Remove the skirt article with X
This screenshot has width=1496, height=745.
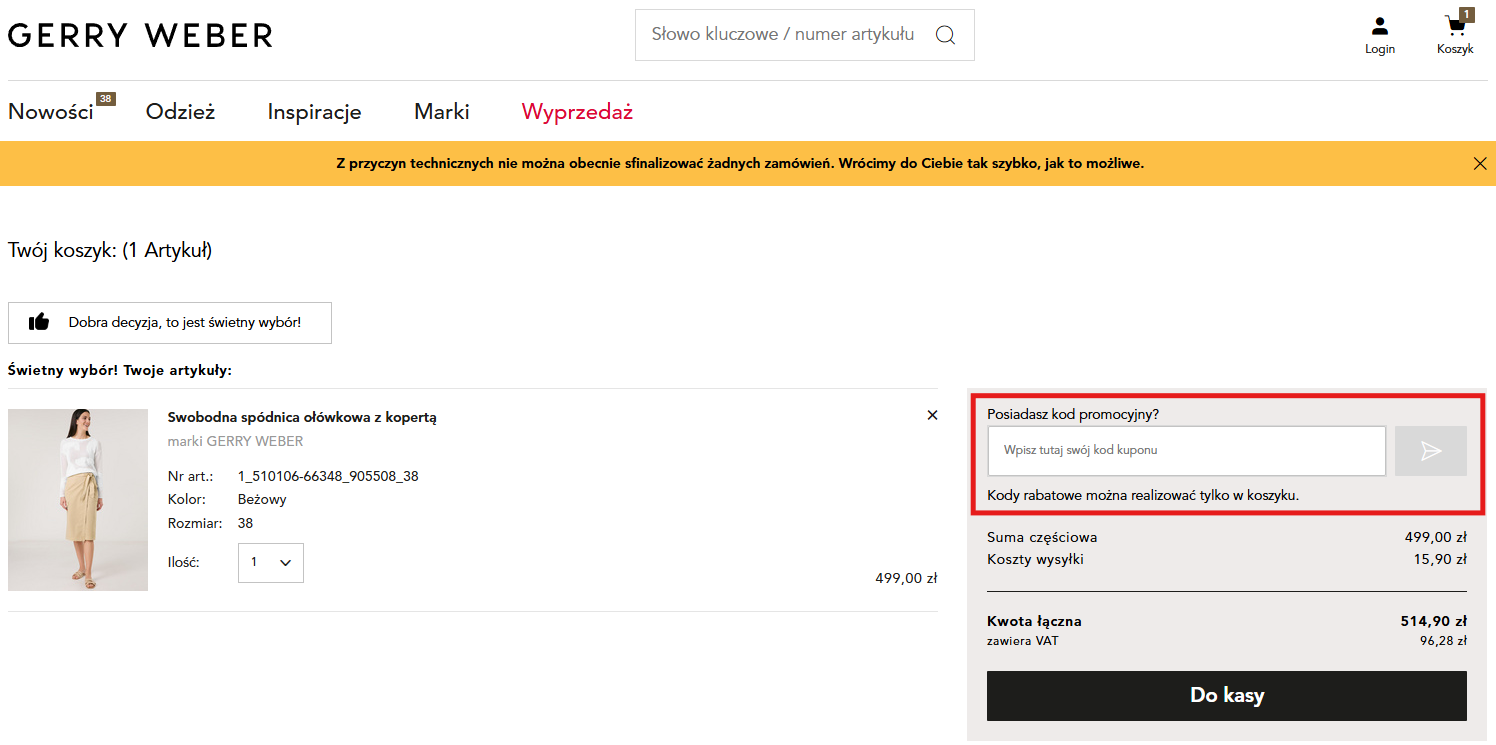point(933,415)
